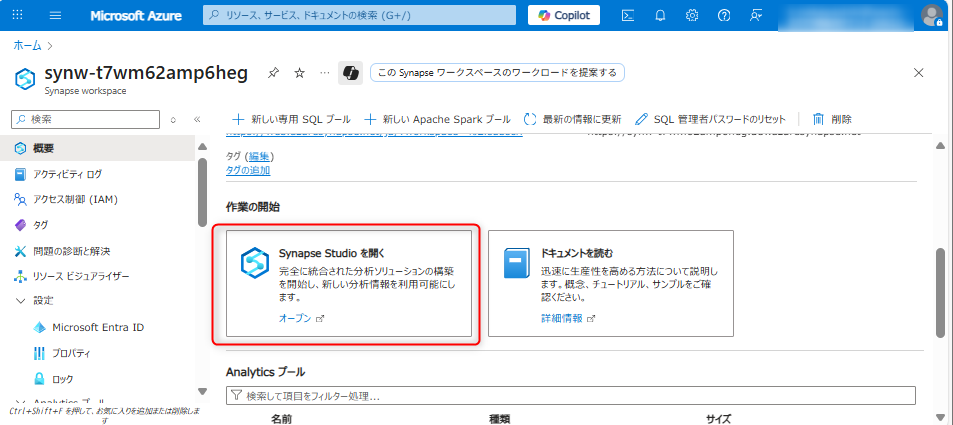Pin the workspace to dashboard
953x425 pixels.
[x=274, y=74]
